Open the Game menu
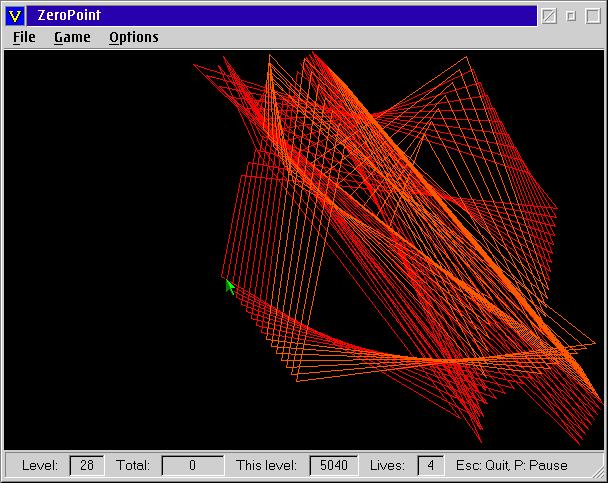The height and width of the screenshot is (483, 608). (x=72, y=37)
